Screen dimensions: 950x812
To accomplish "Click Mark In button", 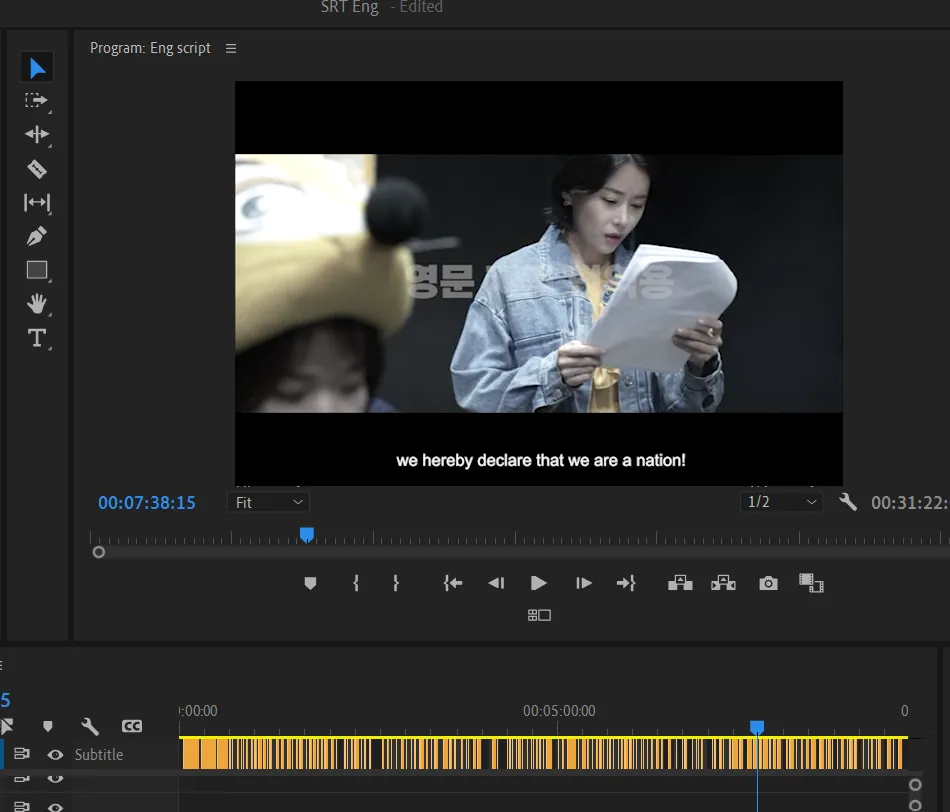I will [356, 583].
